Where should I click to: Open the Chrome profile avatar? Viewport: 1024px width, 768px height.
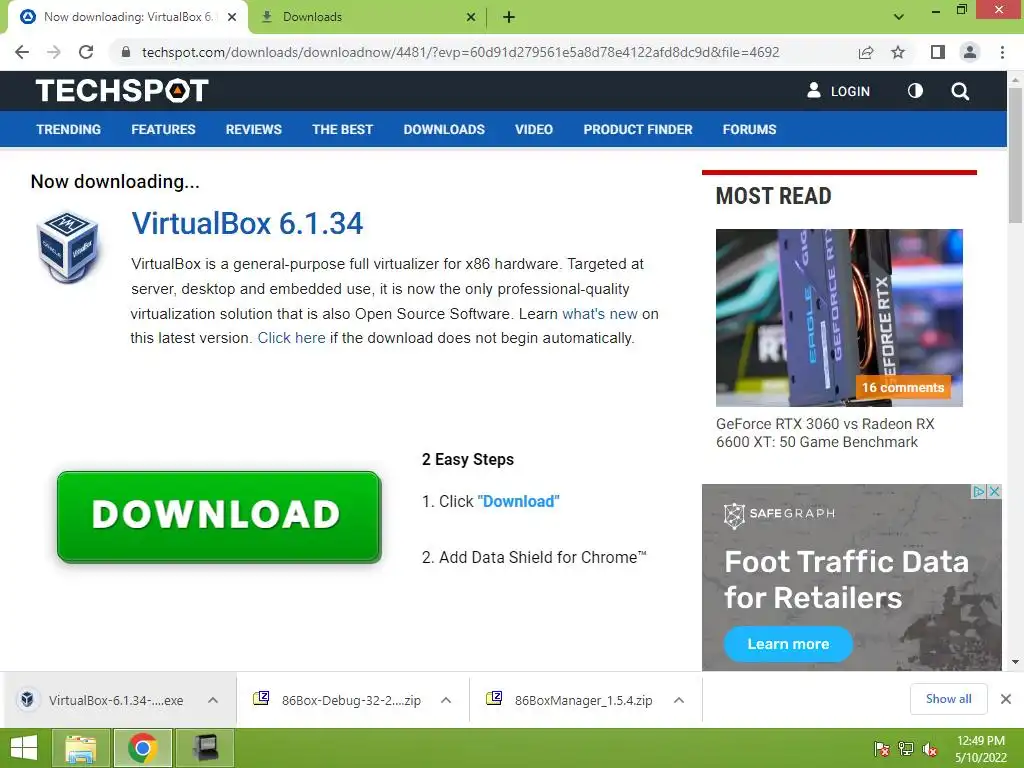(970, 52)
